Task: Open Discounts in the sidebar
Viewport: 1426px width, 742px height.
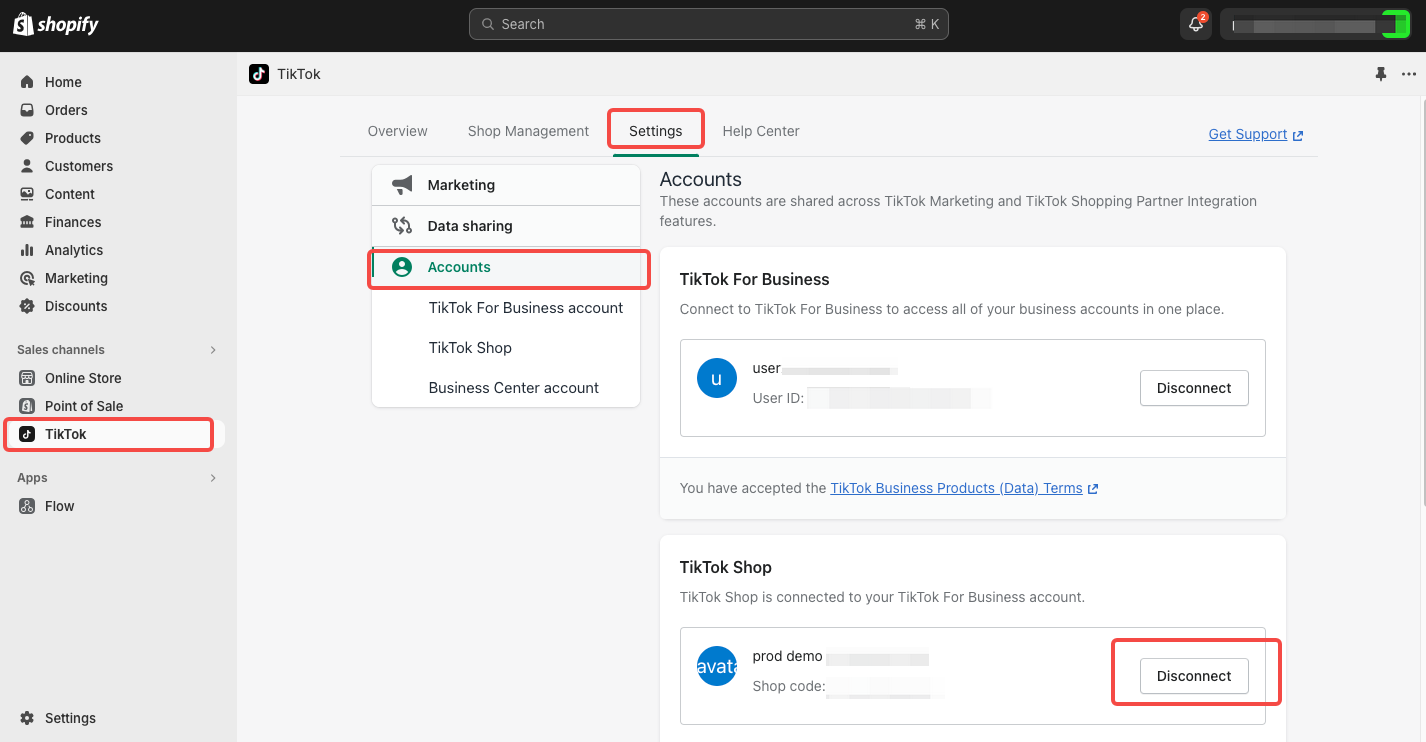Action: coord(75,306)
